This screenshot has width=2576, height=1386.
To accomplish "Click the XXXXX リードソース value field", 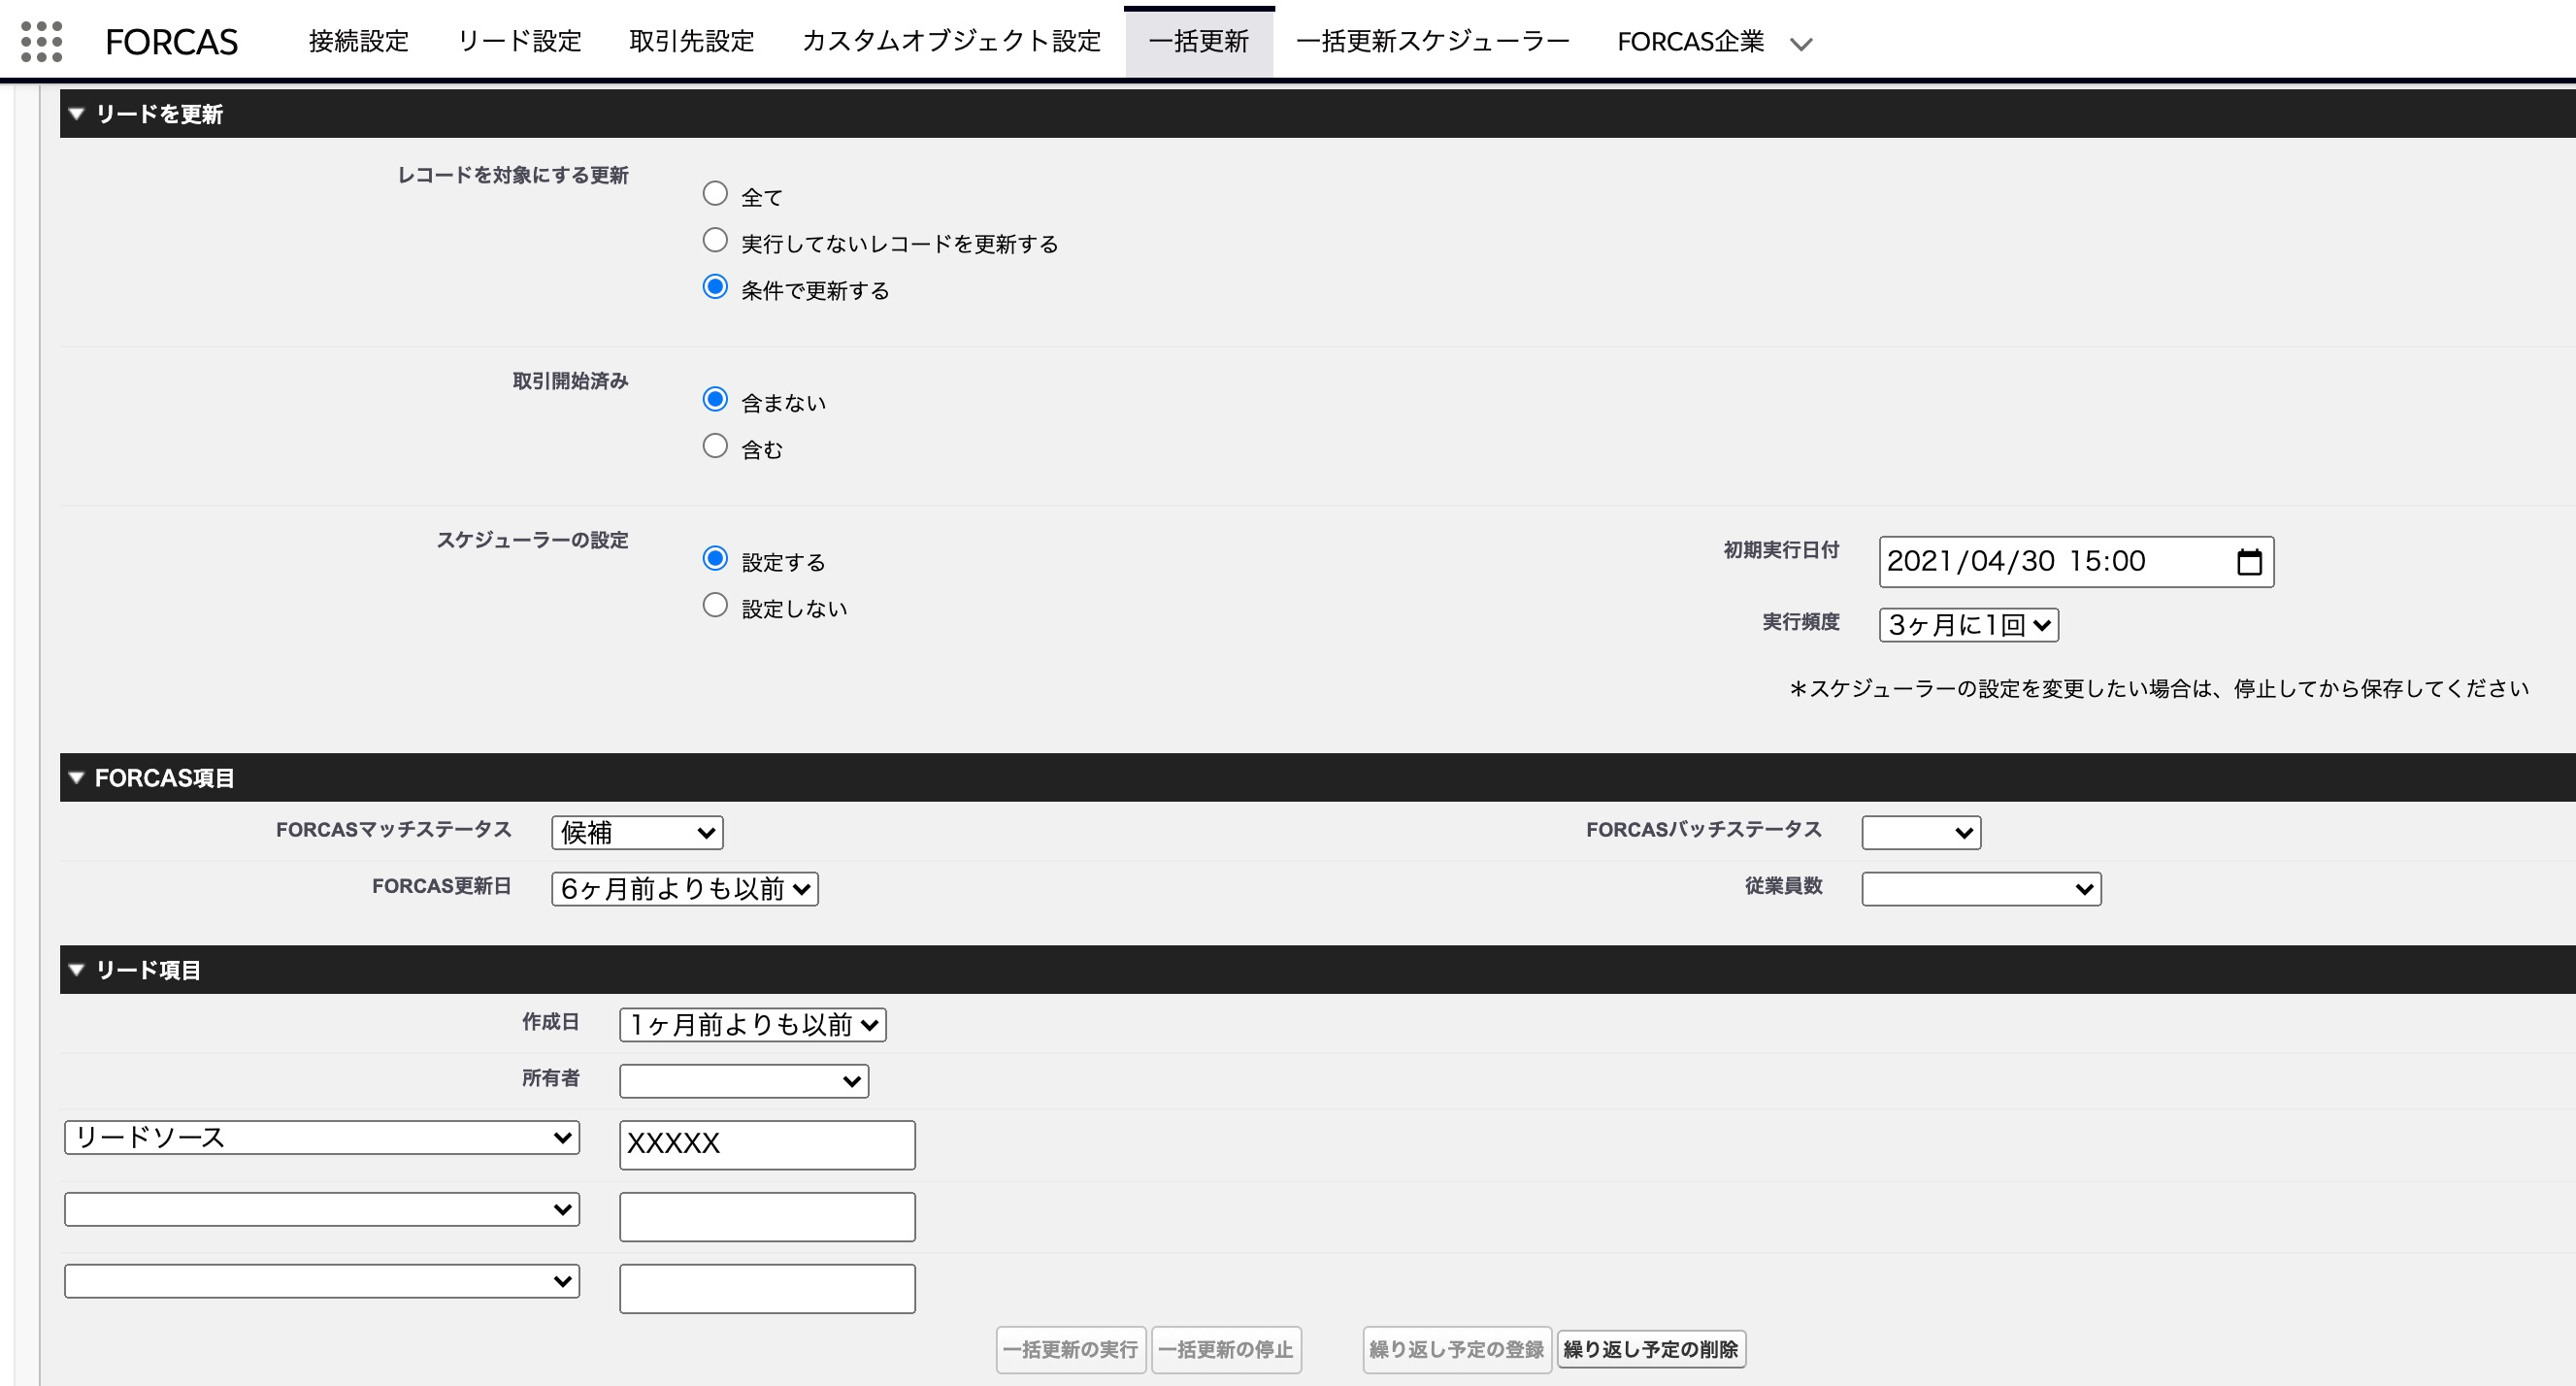I will pyautogui.click(x=766, y=1144).
